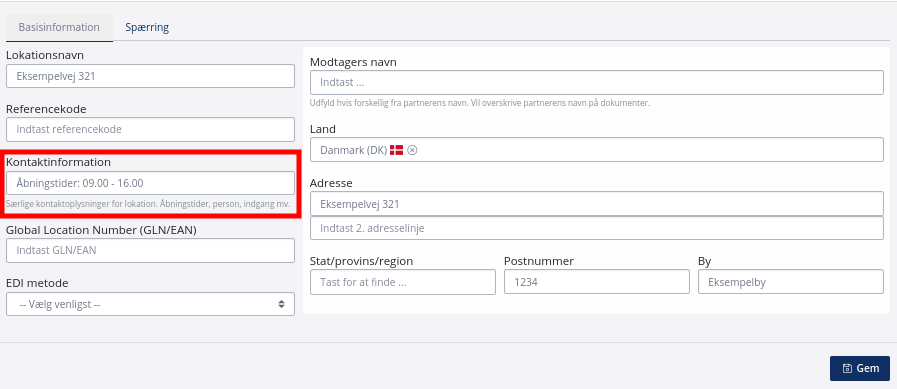The image size is (897, 389).
Task: Click the Modtagers navn hint text
Action: pyautogui.click(x=479, y=104)
